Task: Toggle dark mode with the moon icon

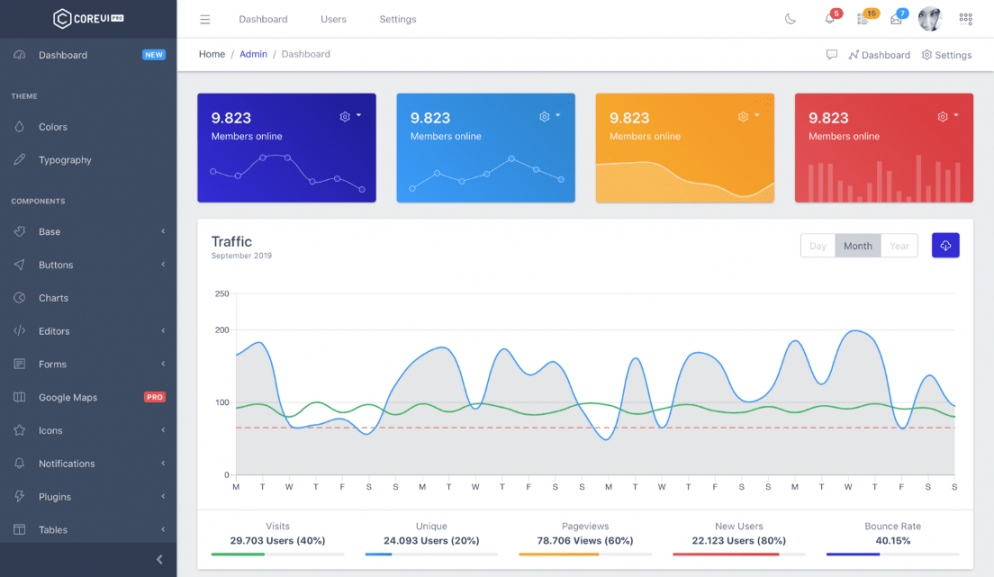Action: 790,19
